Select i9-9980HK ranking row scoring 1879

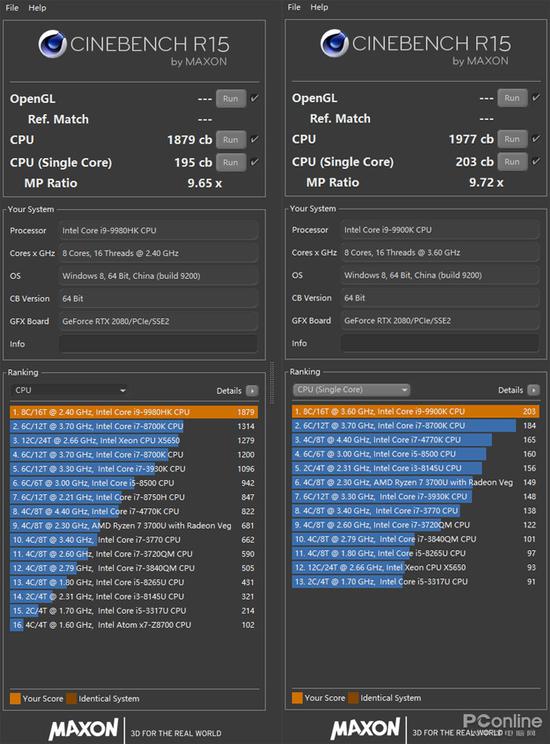pyautogui.click(x=134, y=412)
